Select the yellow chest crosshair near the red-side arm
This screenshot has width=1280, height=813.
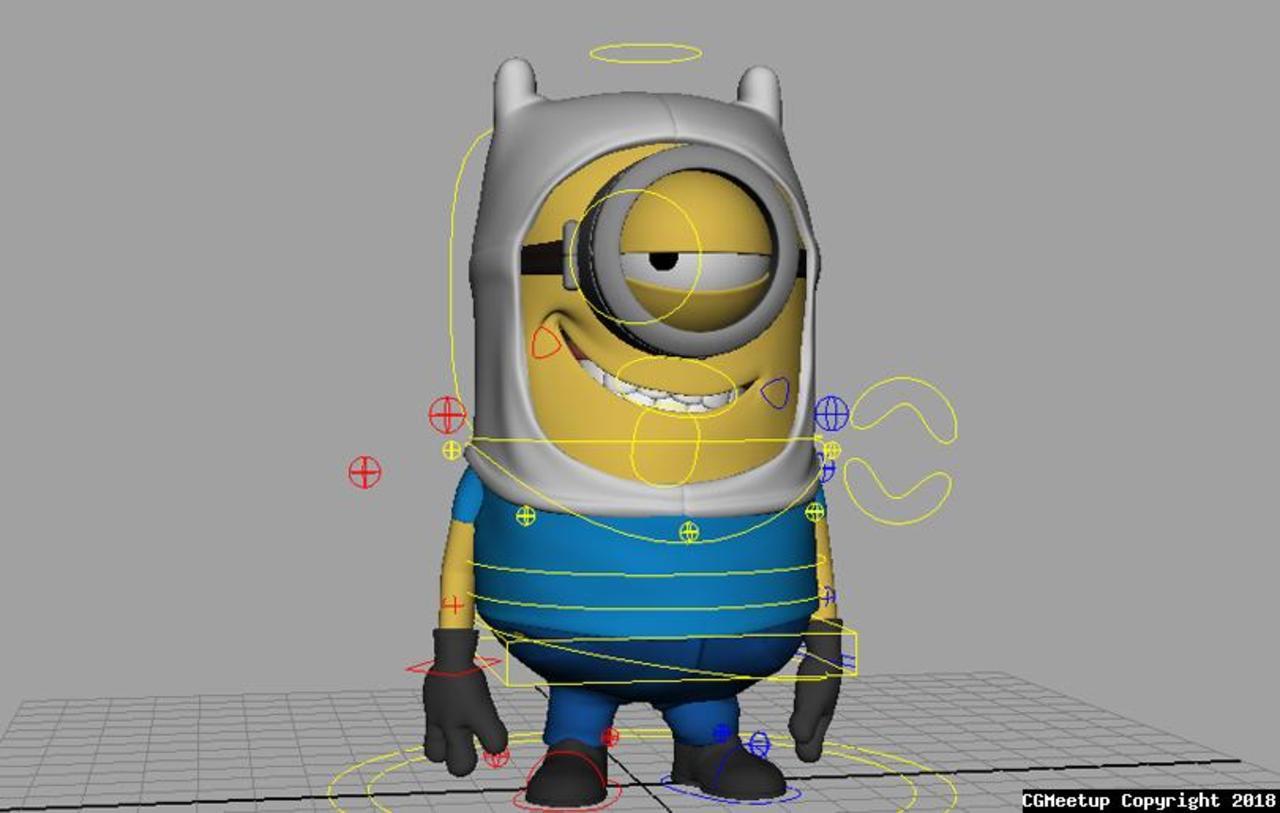coord(526,516)
